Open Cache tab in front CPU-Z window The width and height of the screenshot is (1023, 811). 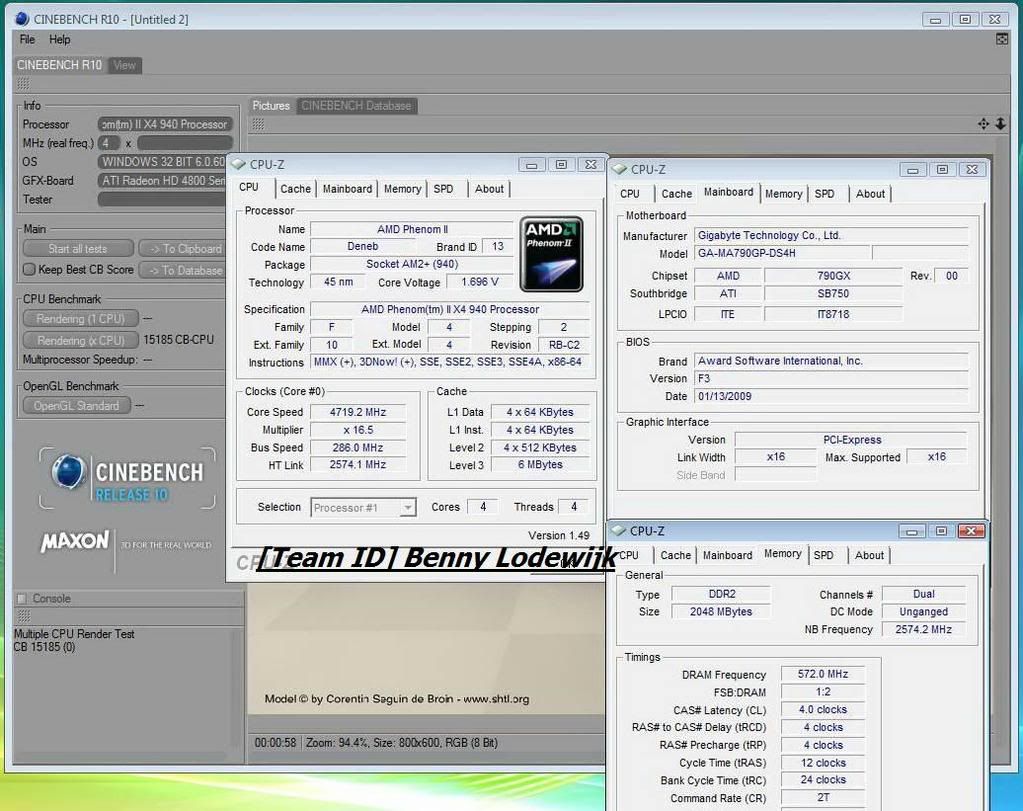click(296, 189)
